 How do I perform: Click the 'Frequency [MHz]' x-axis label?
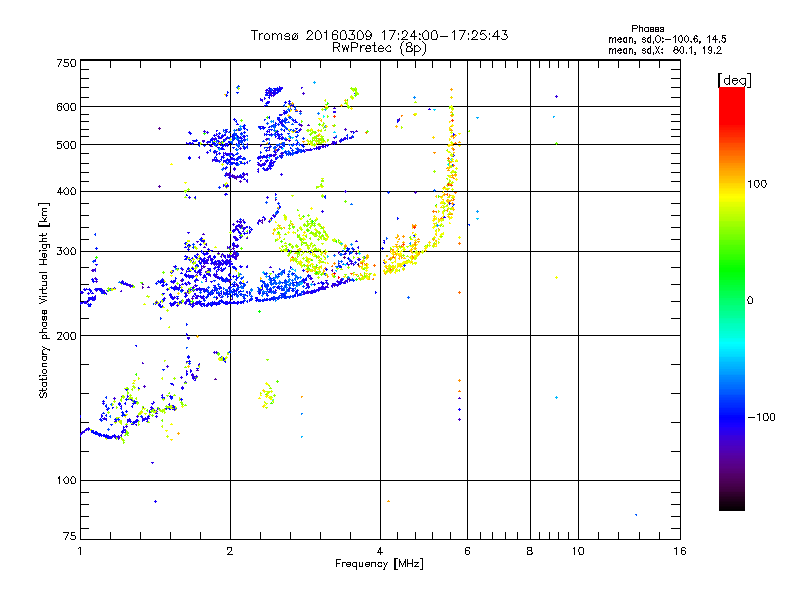(x=379, y=564)
